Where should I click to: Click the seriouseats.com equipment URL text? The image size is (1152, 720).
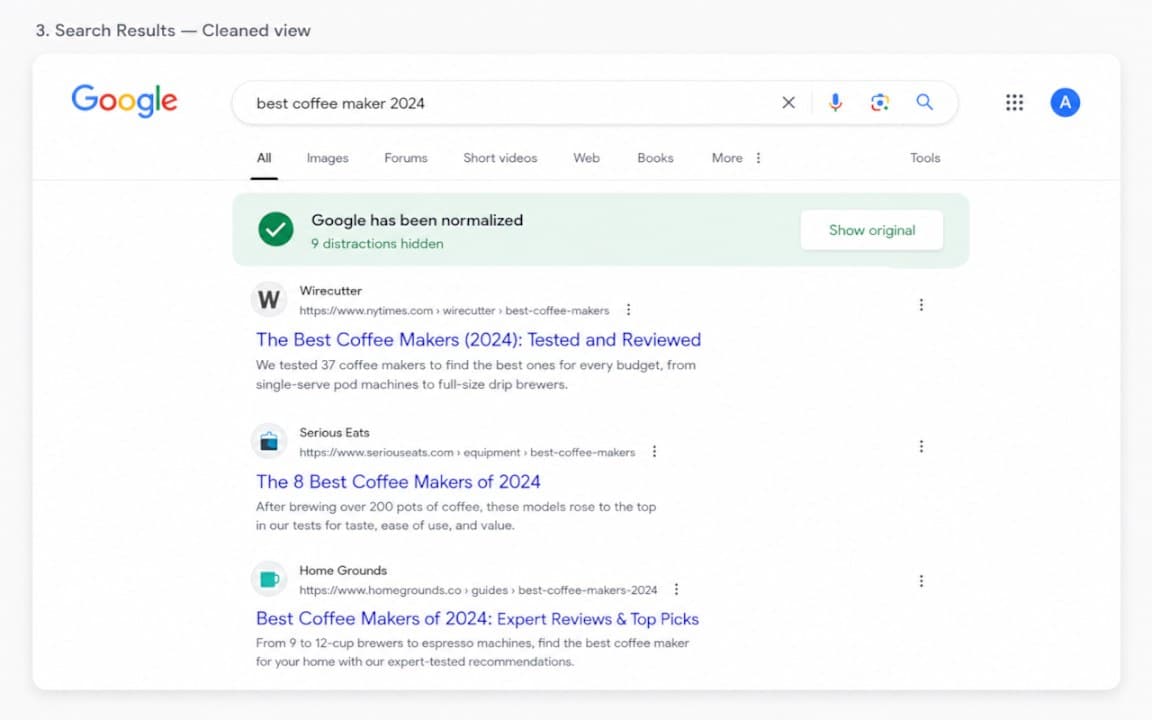coord(467,453)
